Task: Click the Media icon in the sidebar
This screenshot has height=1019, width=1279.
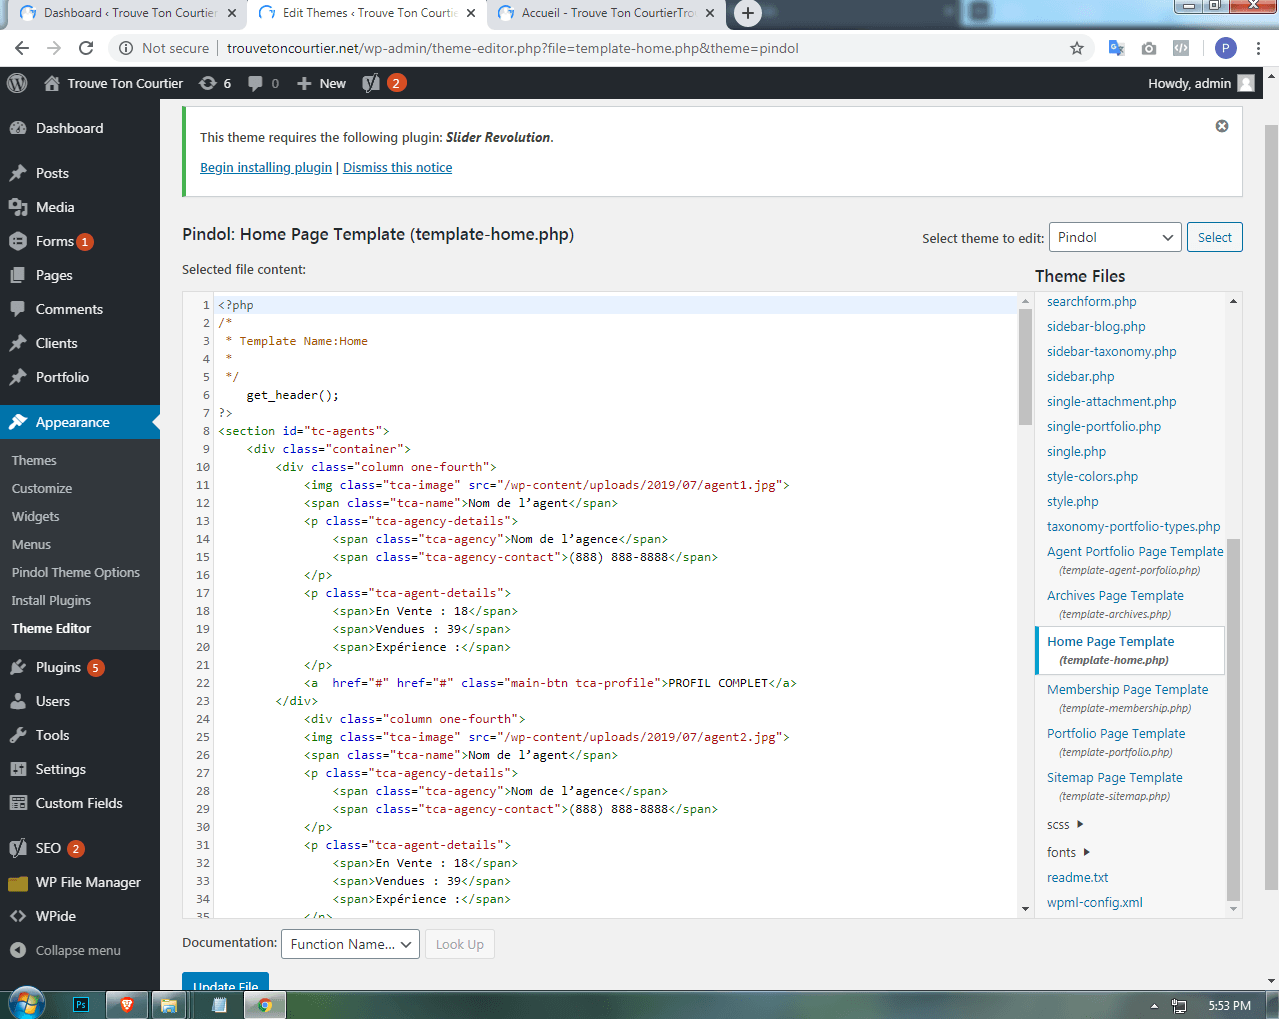Action: (x=18, y=207)
